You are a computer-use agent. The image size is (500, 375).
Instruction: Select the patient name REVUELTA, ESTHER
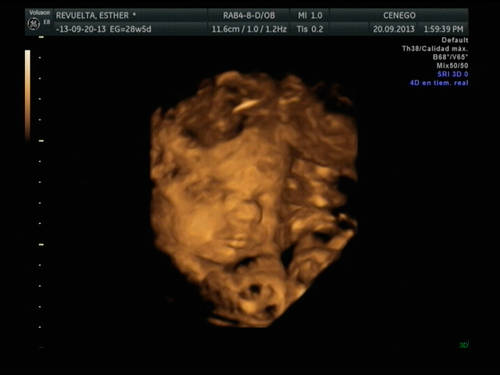(92, 15)
